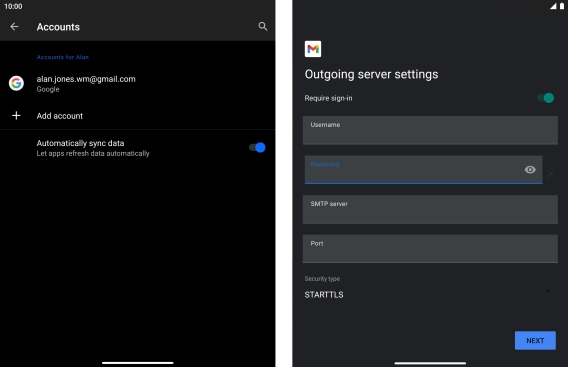The width and height of the screenshot is (568, 367).
Task: Click the 'Accounts for Alan' header
Action: 63,57
